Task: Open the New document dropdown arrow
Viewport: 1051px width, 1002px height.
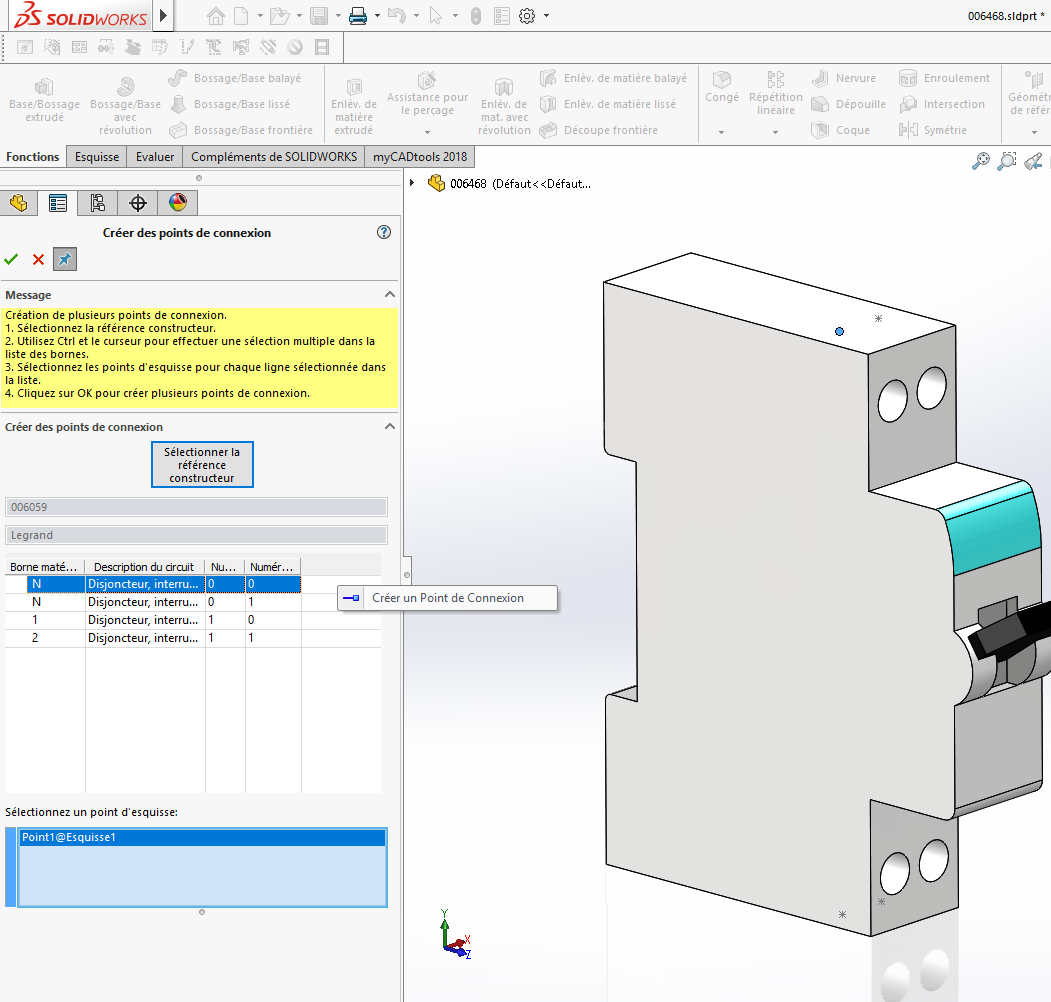Action: 260,15
